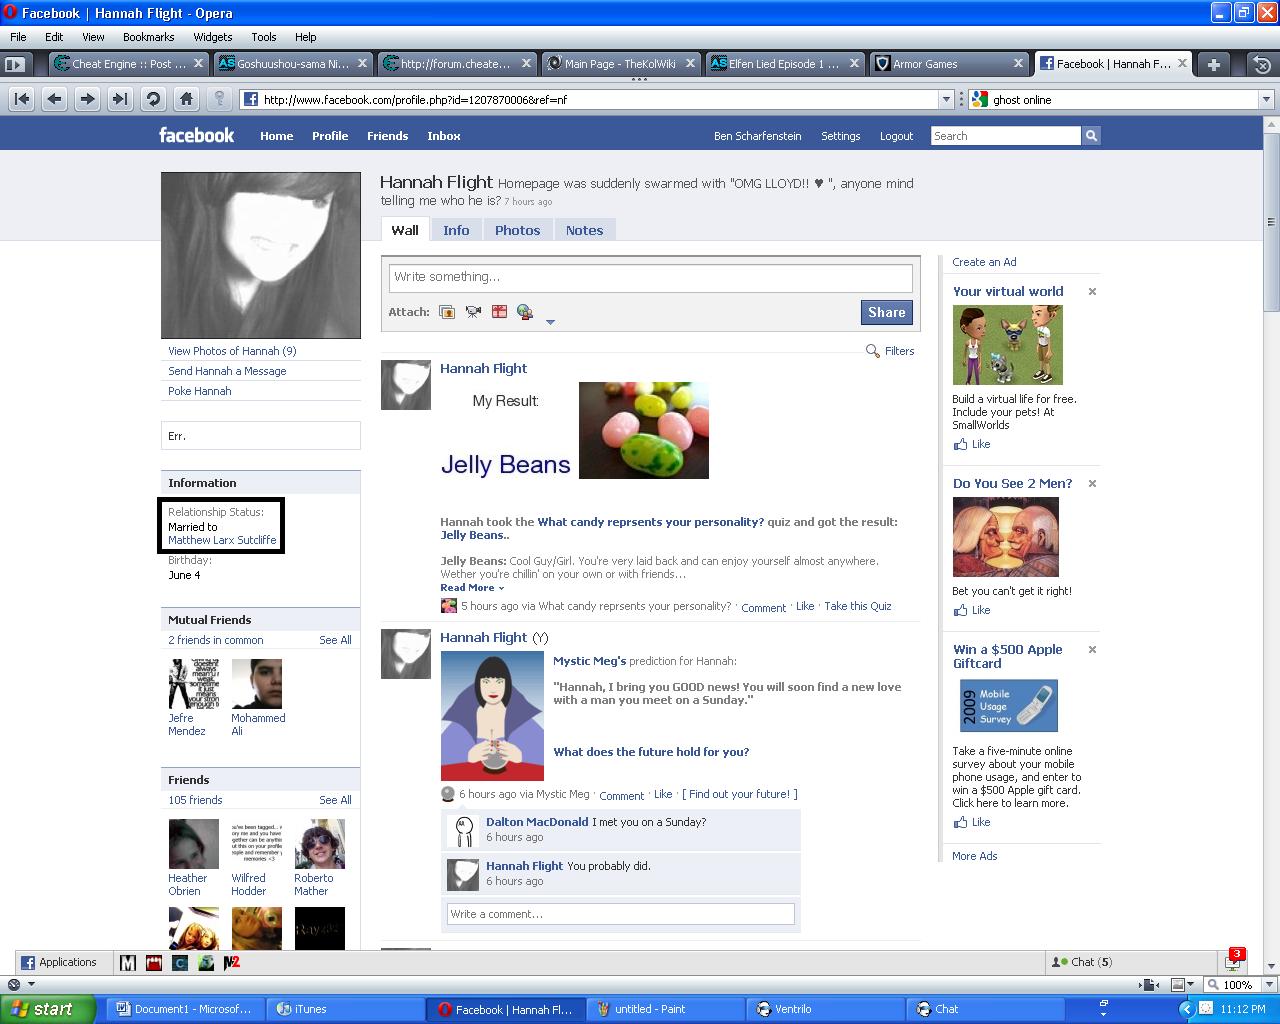Screen dimensions: 1280x1024
Task: Click the Windows start button
Action: 46,1009
